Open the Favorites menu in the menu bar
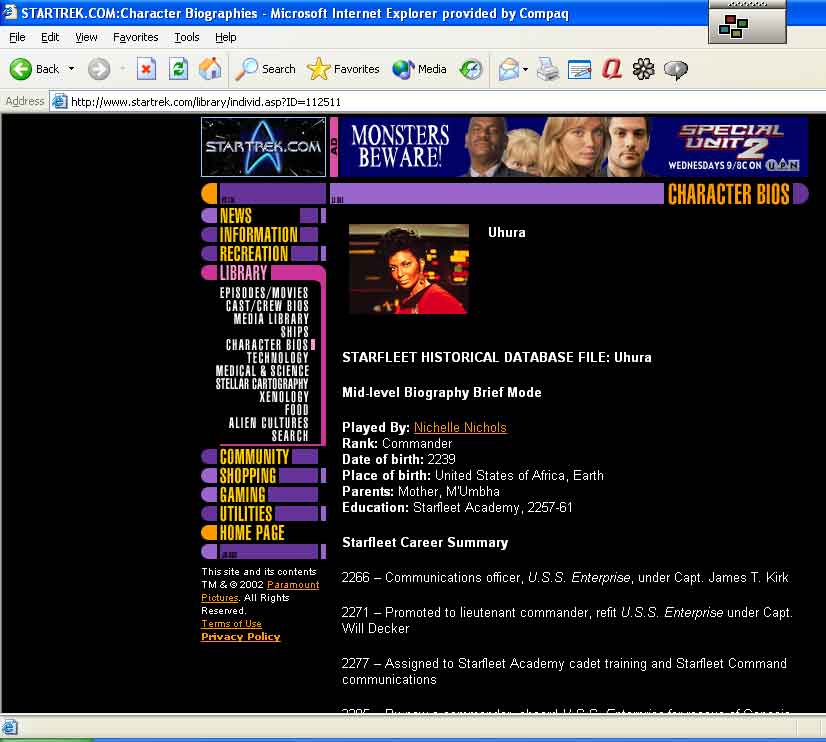The width and height of the screenshot is (826, 742). [135, 37]
